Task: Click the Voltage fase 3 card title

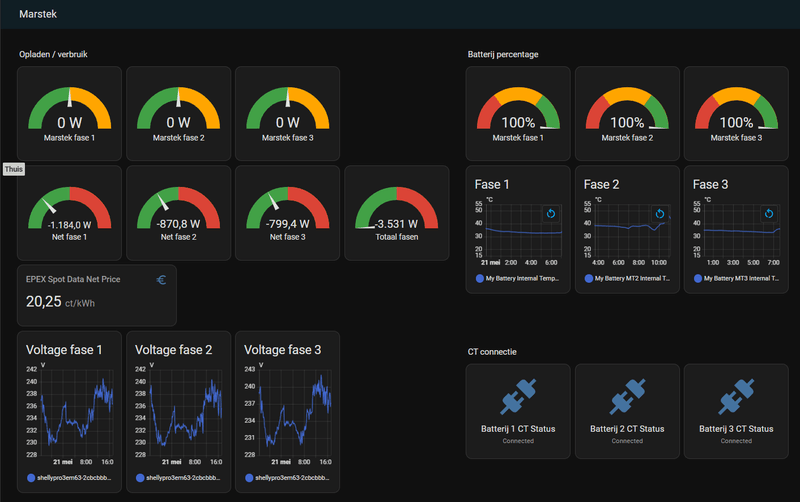Action: coord(283,349)
